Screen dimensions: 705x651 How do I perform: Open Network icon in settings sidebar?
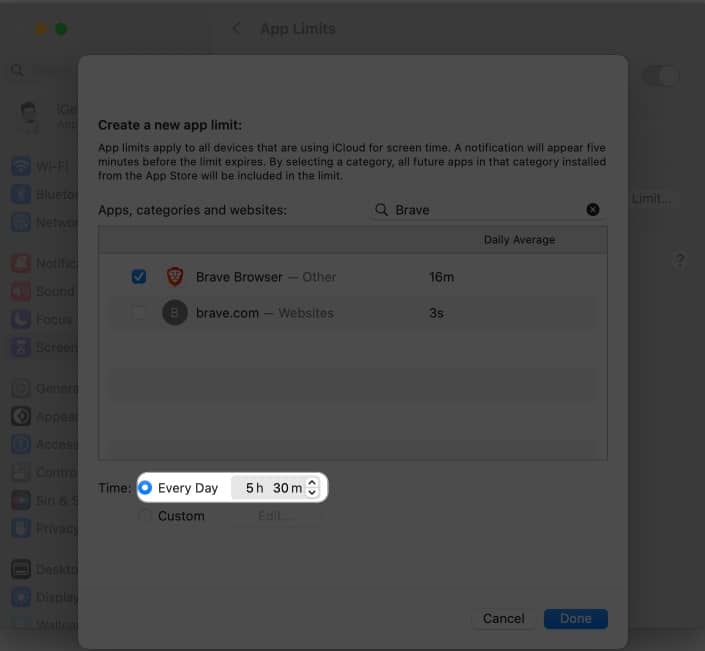21,222
